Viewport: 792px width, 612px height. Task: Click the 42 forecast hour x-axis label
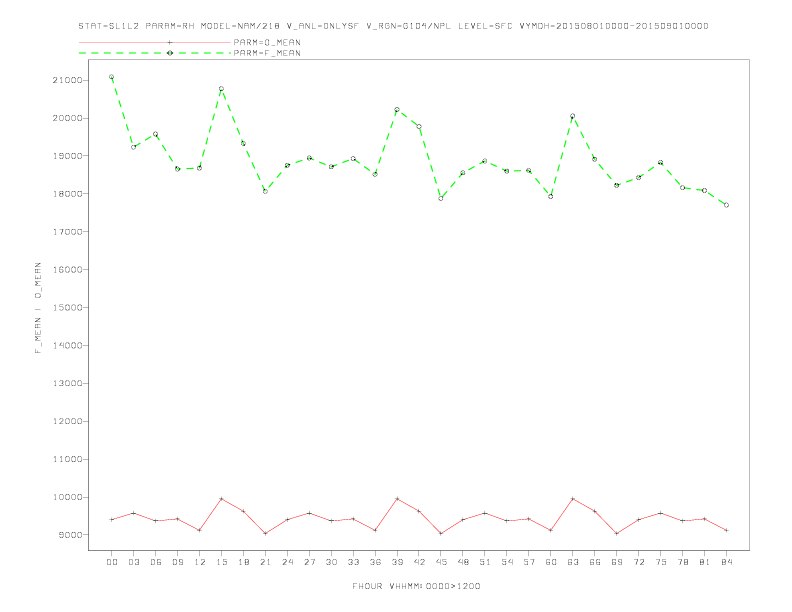pyautogui.click(x=419, y=562)
